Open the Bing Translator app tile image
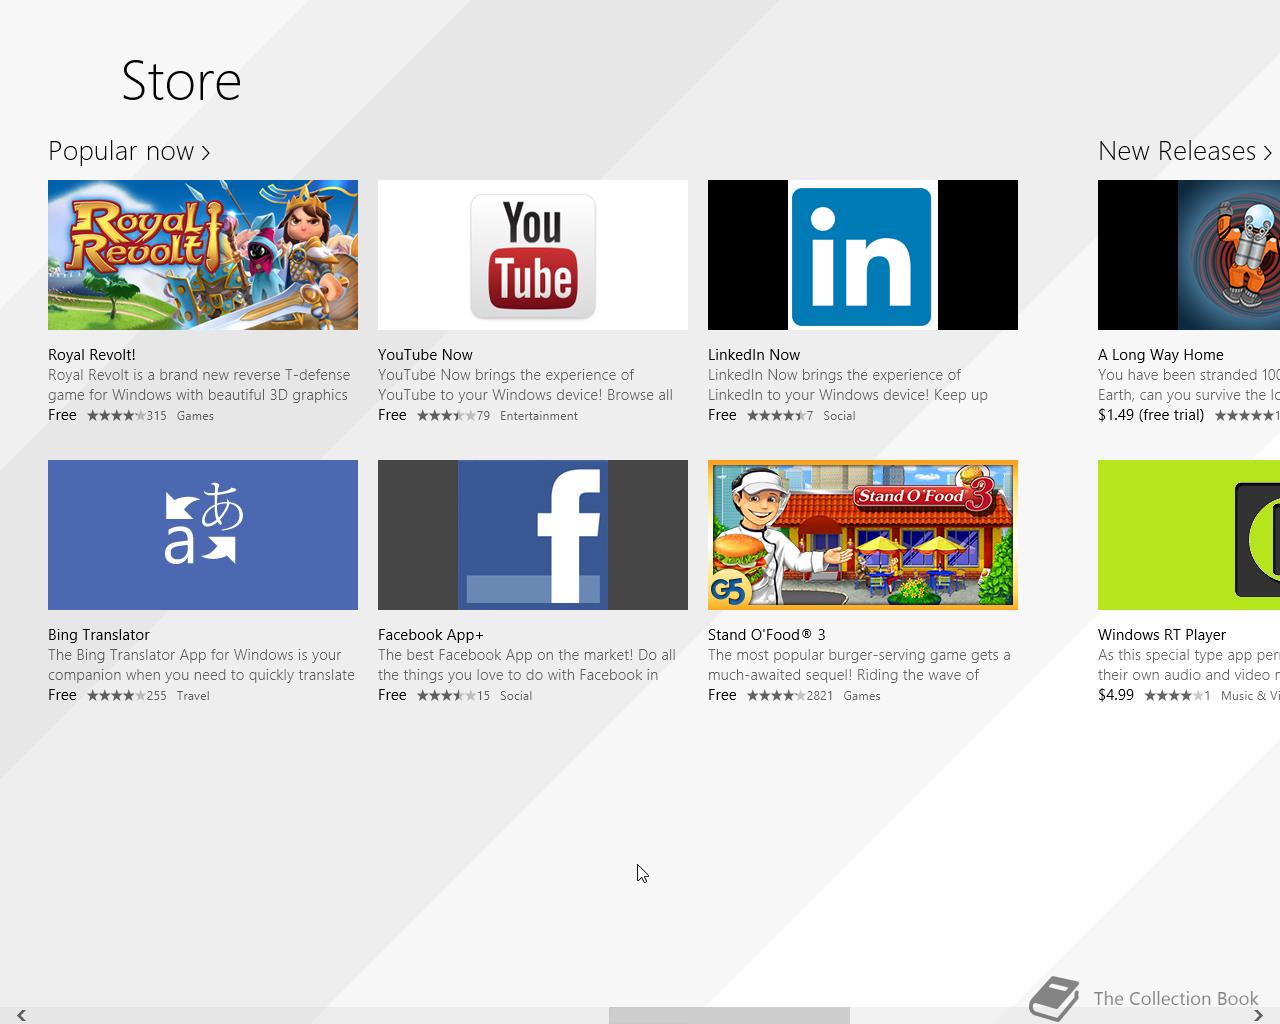The image size is (1280, 1024). click(x=203, y=535)
